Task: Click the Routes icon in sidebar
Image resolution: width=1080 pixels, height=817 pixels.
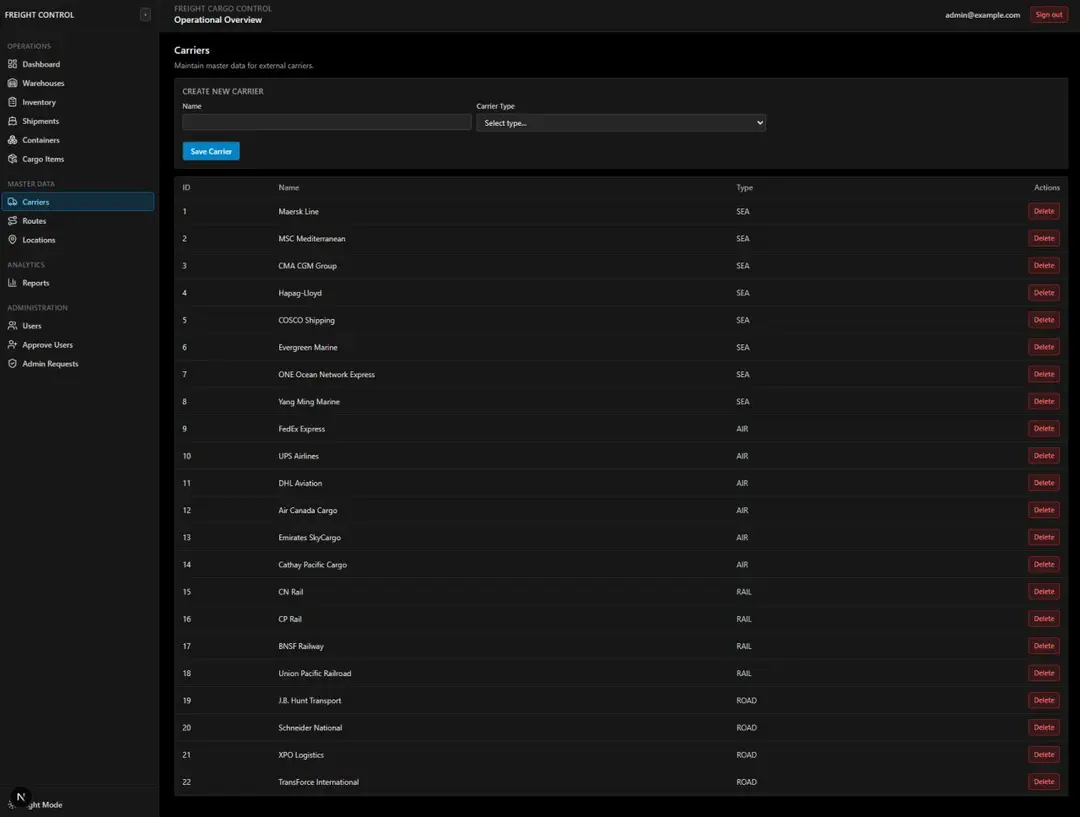Action: point(12,220)
